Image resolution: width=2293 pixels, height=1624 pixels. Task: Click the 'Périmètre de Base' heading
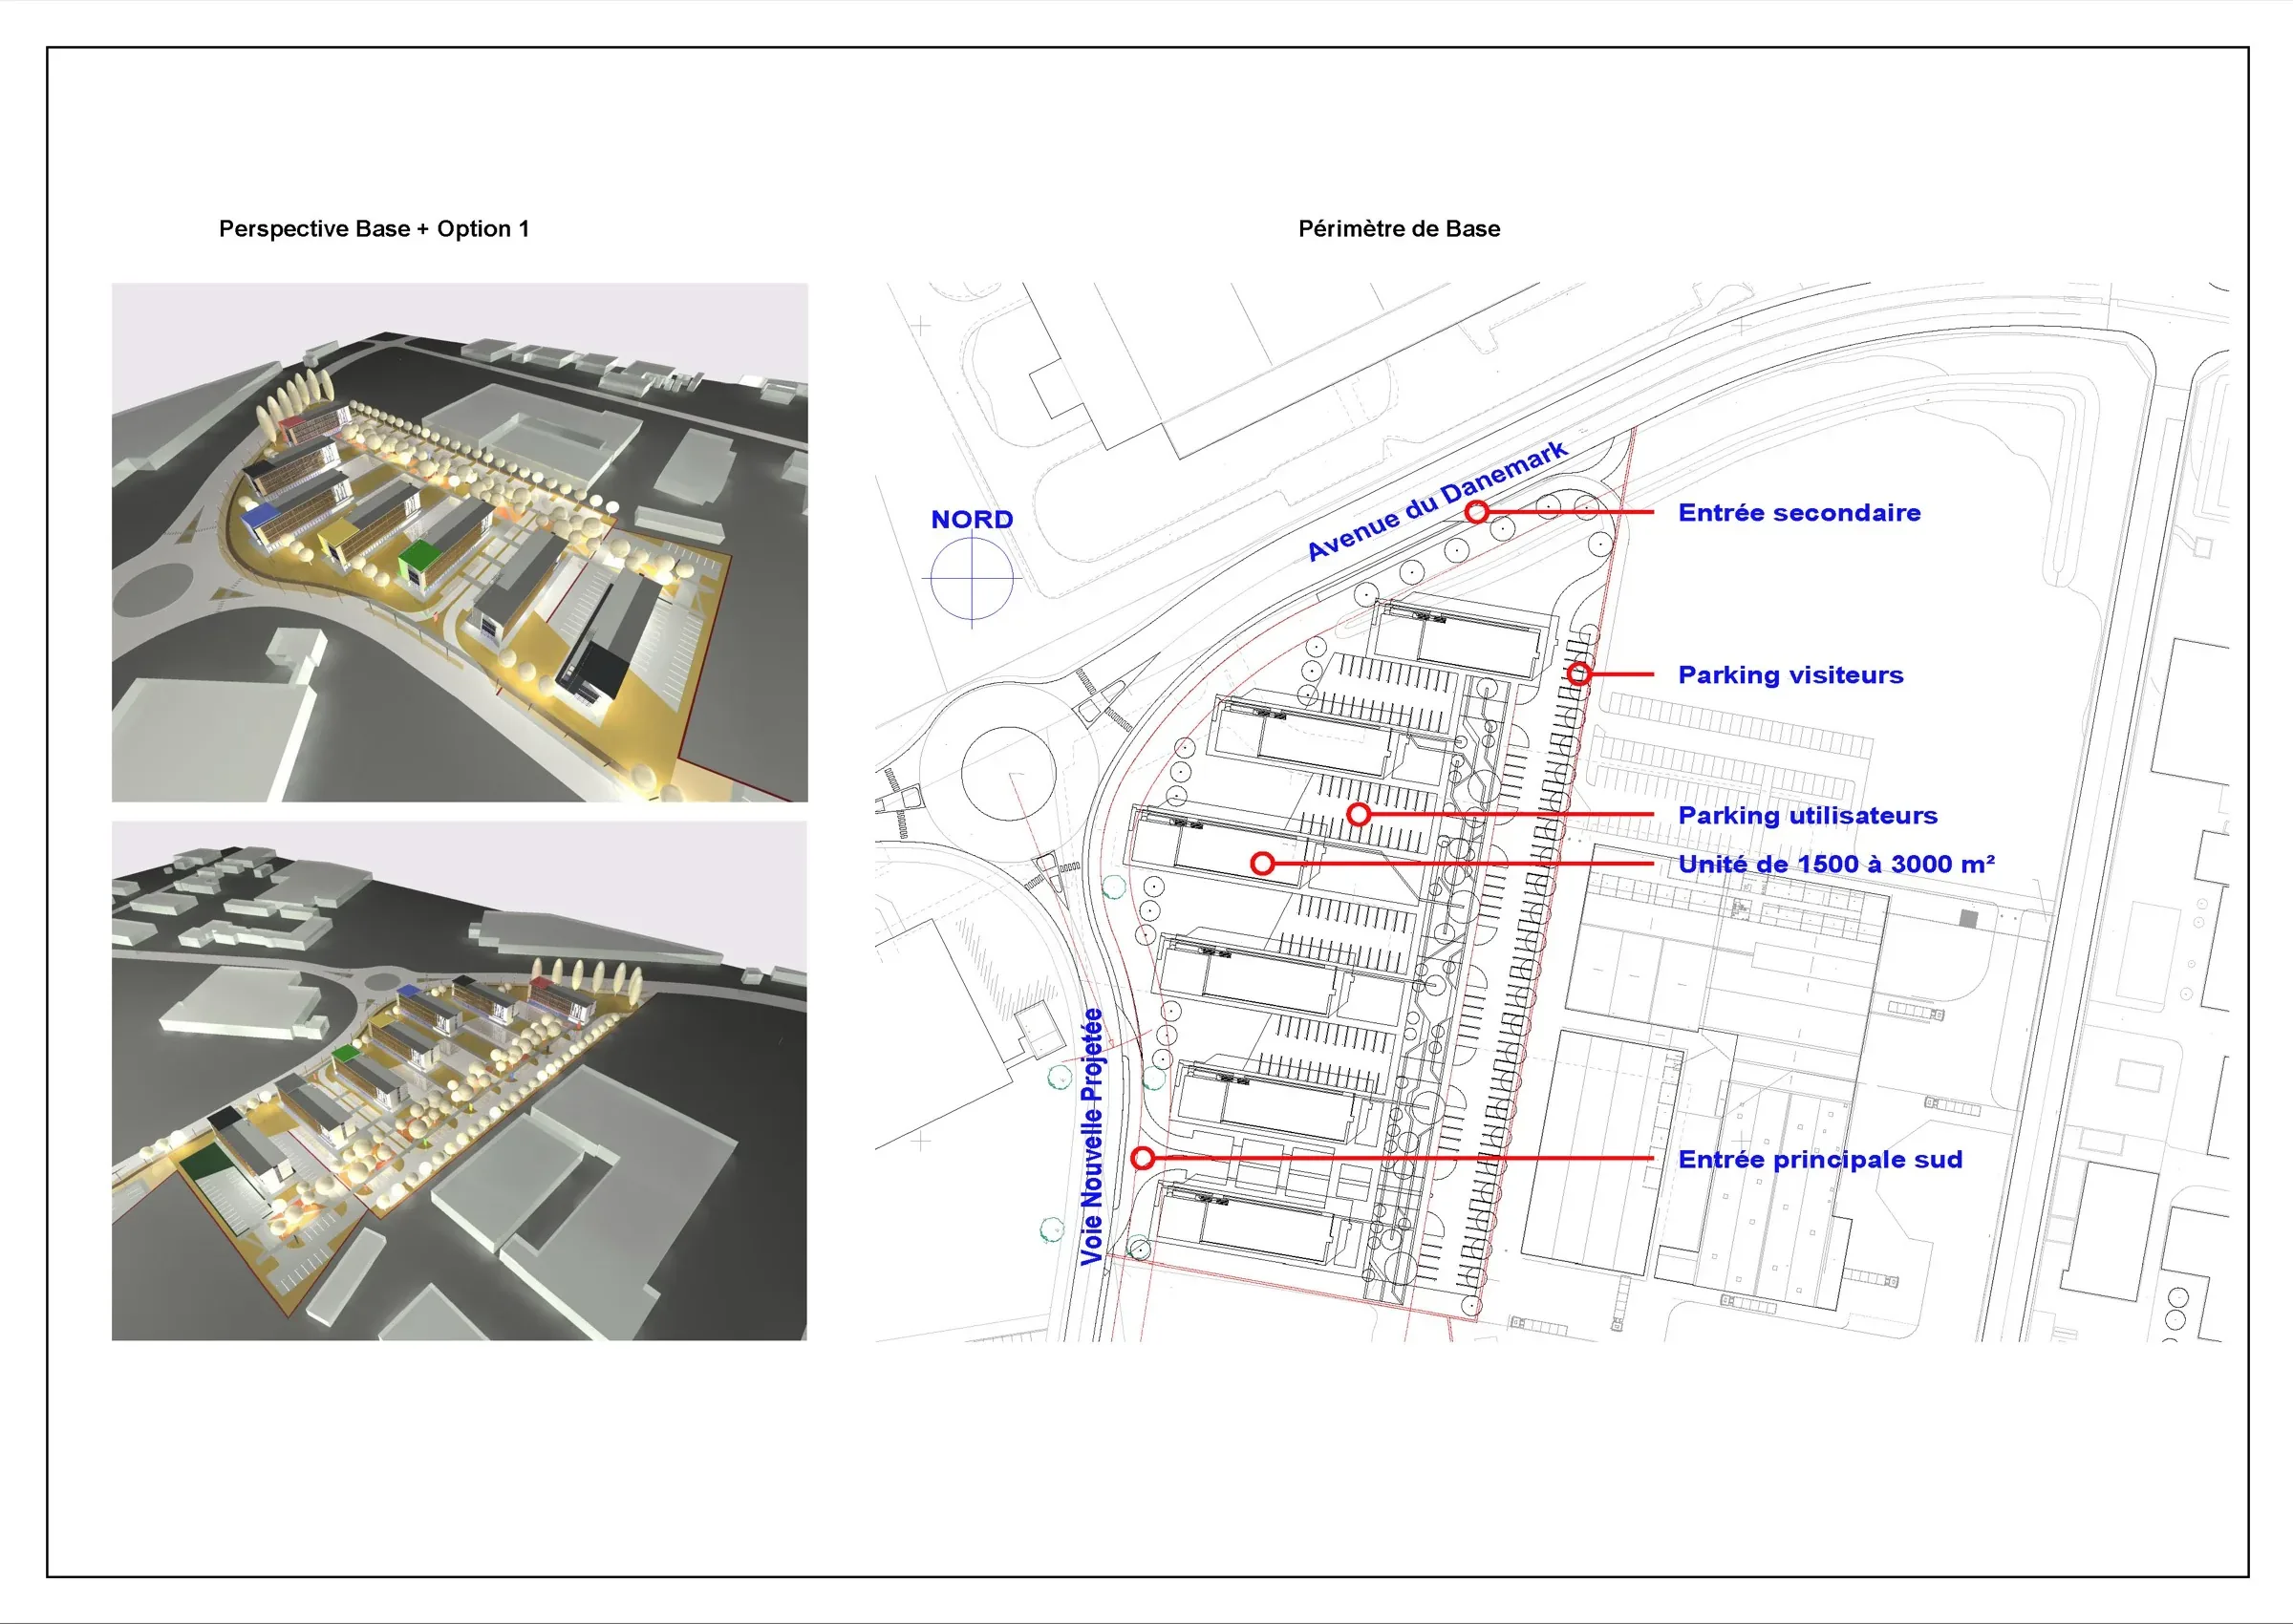[1398, 229]
